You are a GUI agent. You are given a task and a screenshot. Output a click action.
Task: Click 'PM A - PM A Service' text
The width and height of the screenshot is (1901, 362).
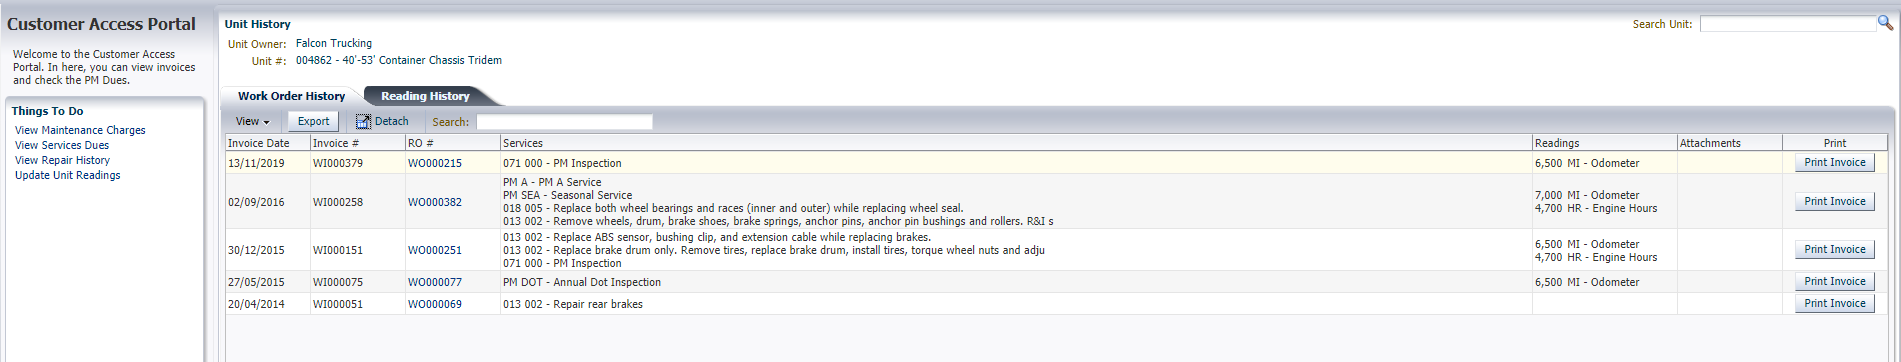552,182
